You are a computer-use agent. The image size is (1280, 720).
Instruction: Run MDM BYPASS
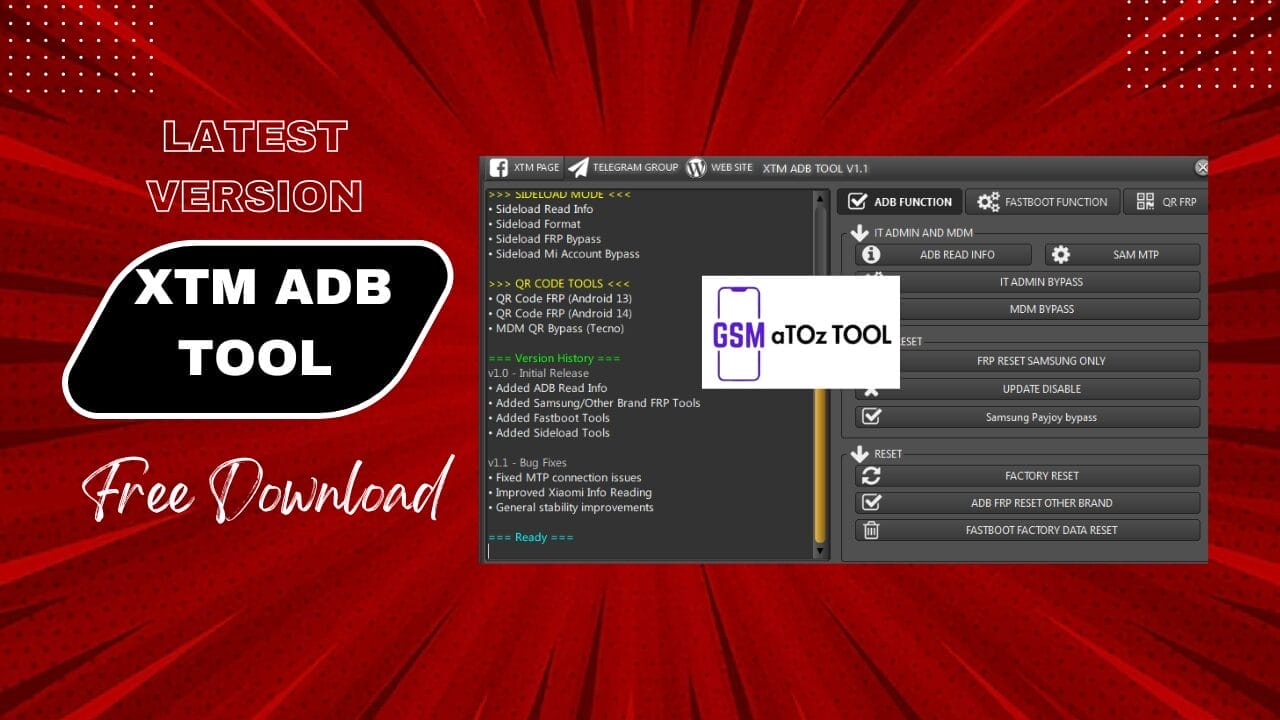tap(1028, 309)
